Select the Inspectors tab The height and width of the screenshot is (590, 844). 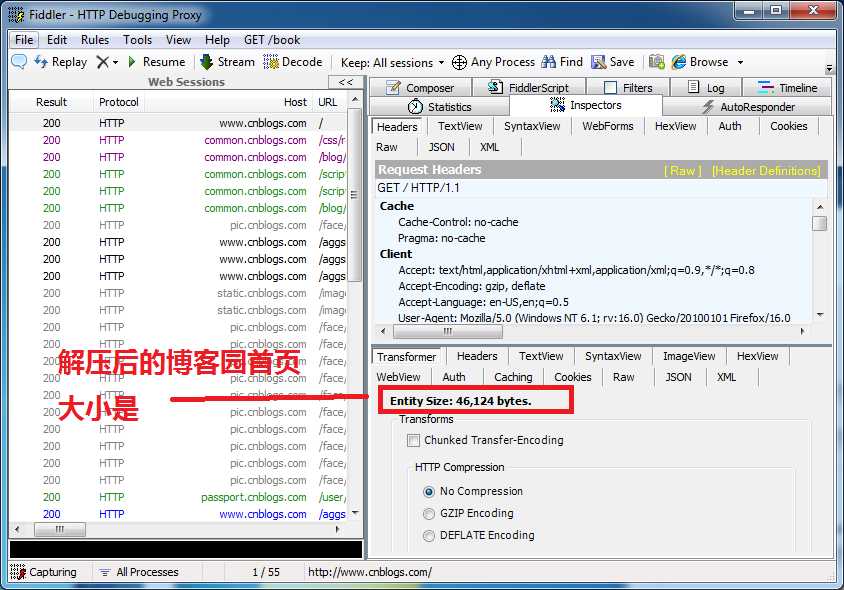coord(585,105)
